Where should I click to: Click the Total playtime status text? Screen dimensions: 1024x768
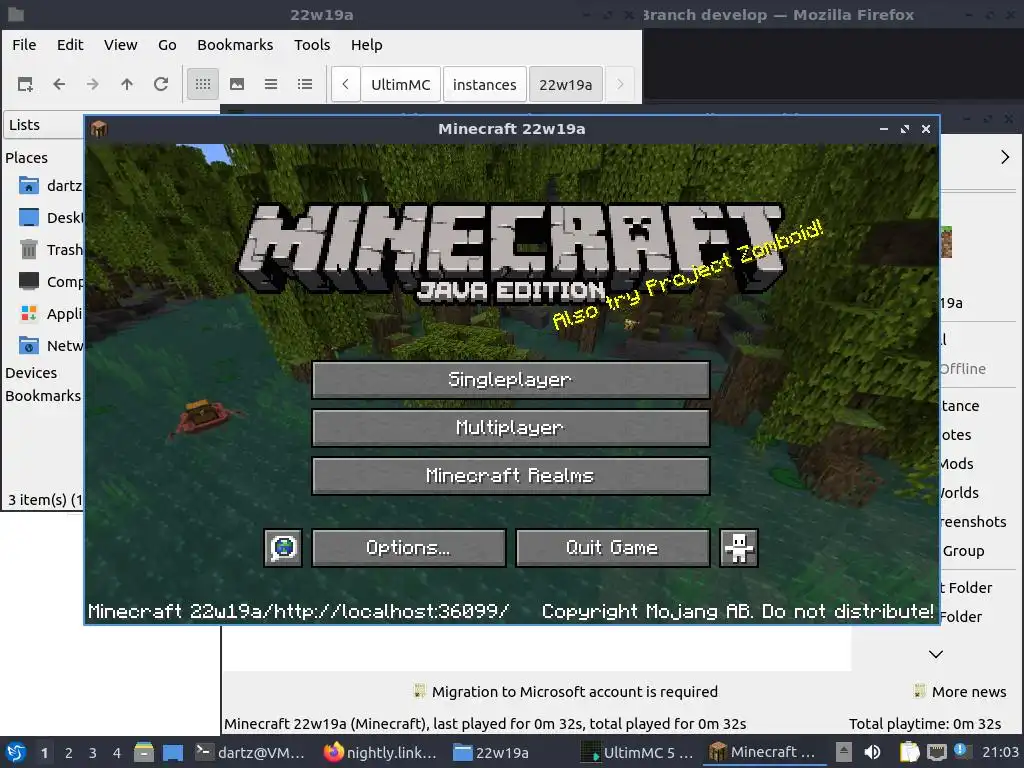[925, 724]
